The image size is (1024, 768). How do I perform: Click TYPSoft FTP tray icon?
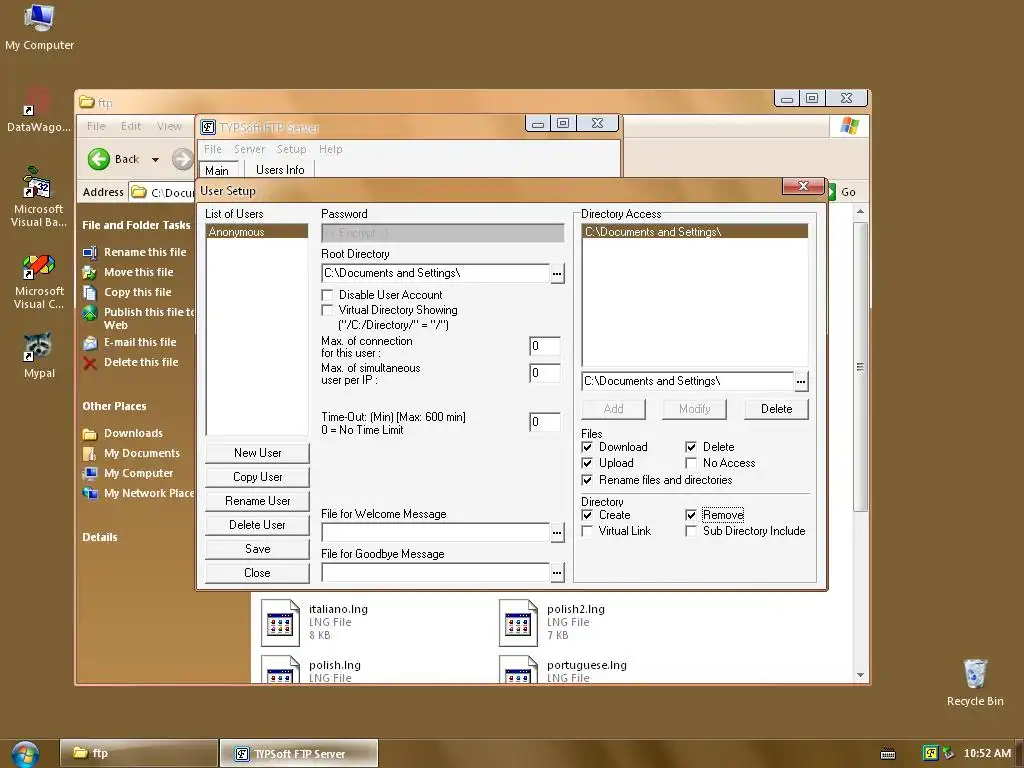coord(930,753)
